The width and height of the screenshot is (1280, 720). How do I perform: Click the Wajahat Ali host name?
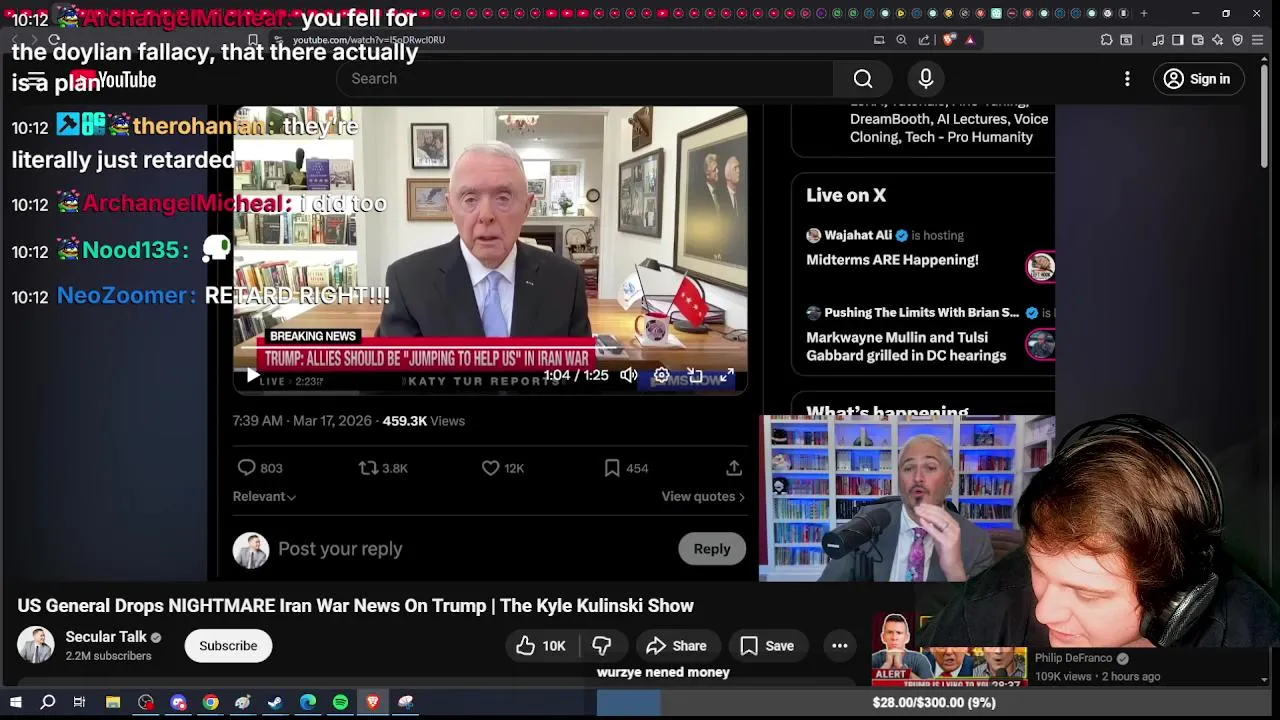(x=858, y=235)
